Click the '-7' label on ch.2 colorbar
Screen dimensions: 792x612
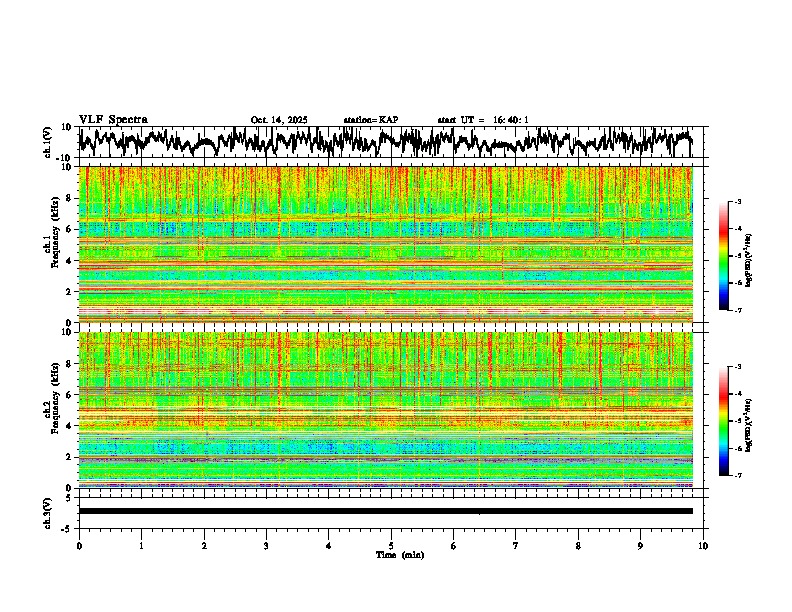[737, 475]
